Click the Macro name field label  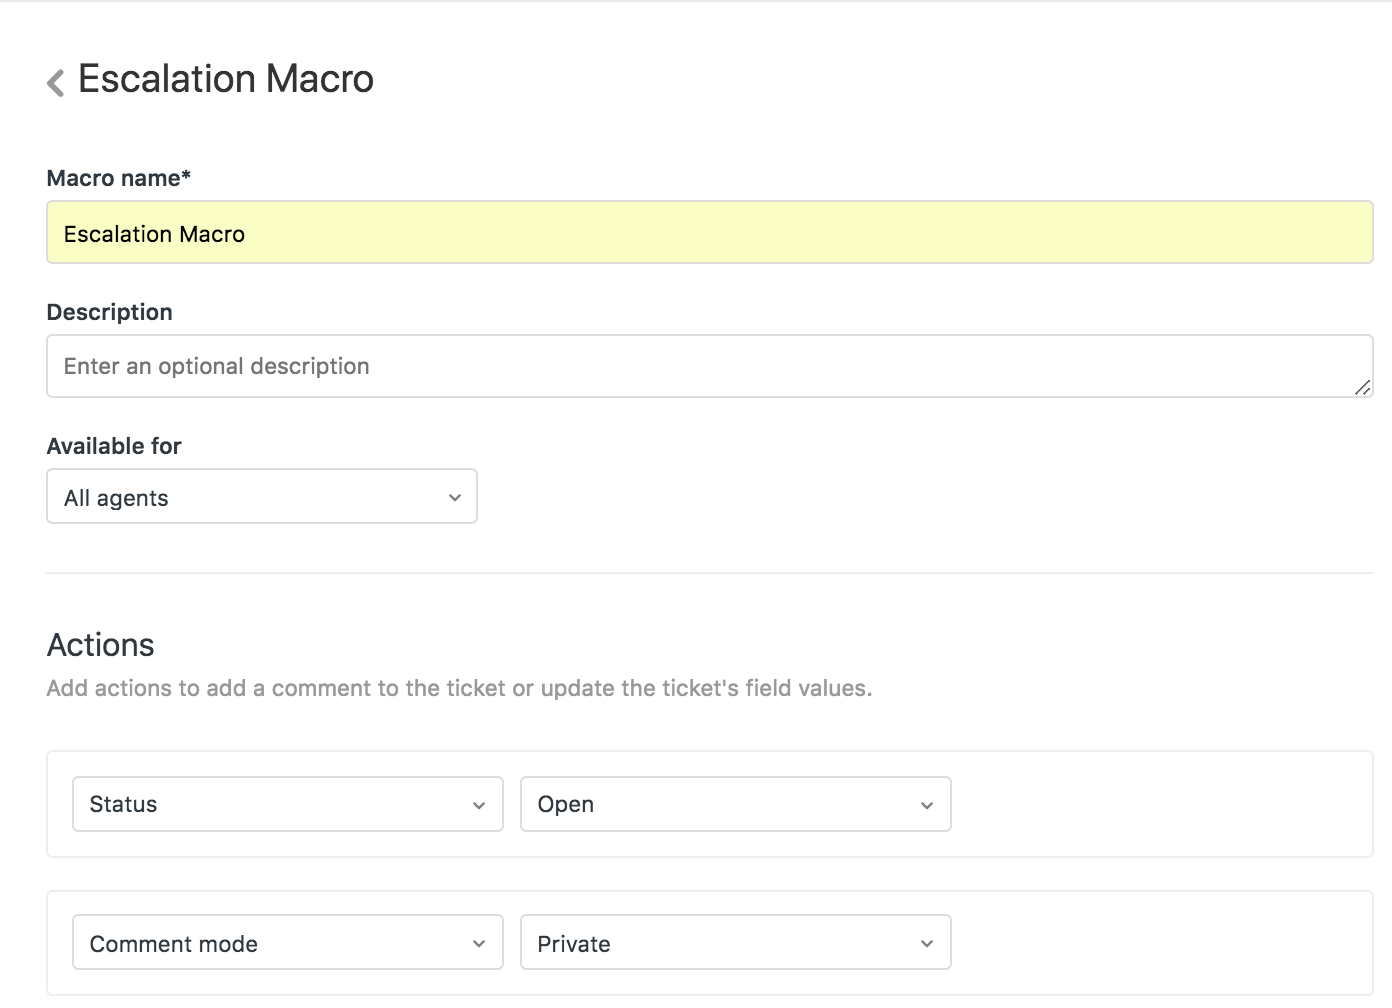(118, 178)
